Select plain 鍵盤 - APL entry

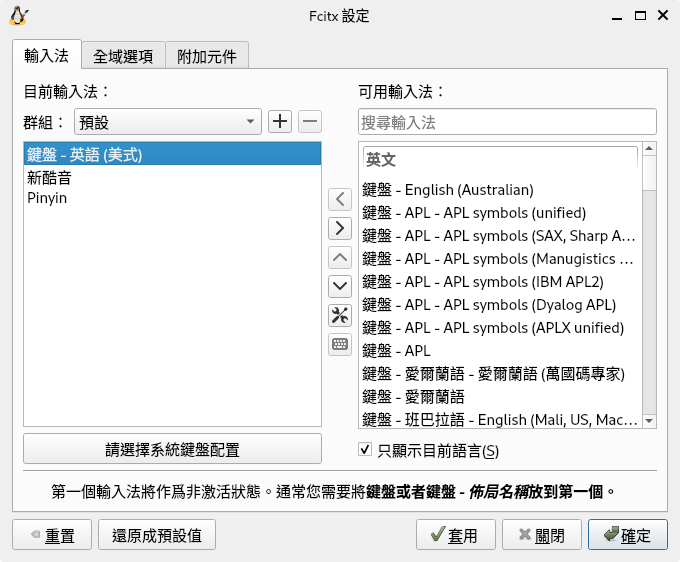coord(500,351)
